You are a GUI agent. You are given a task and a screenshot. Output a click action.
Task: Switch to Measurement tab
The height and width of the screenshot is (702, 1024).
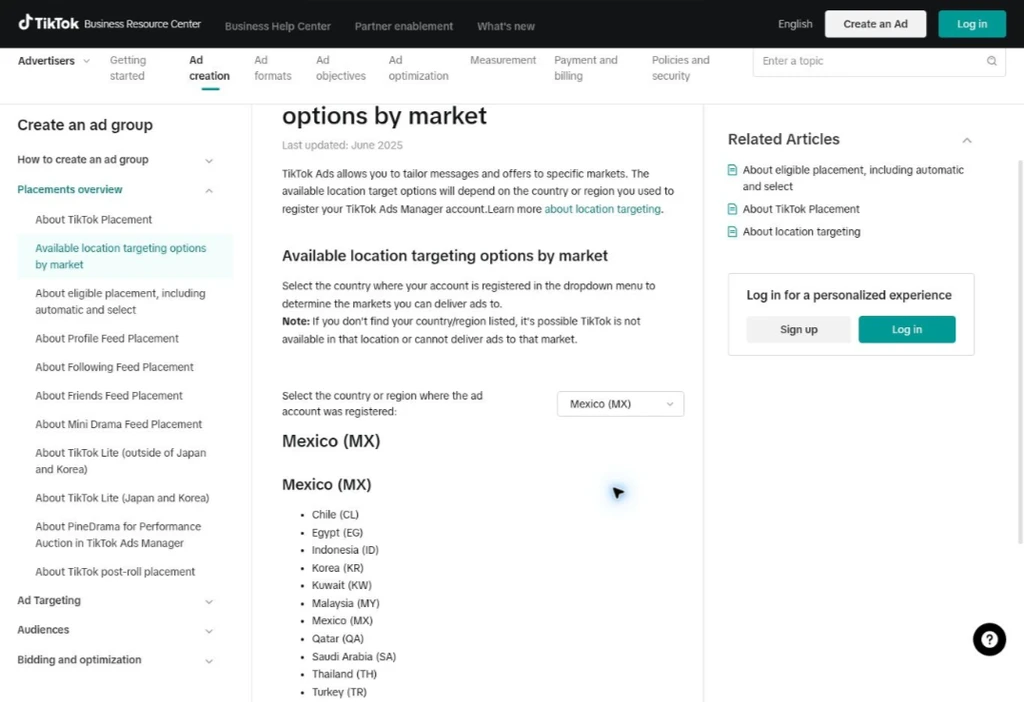click(x=503, y=60)
